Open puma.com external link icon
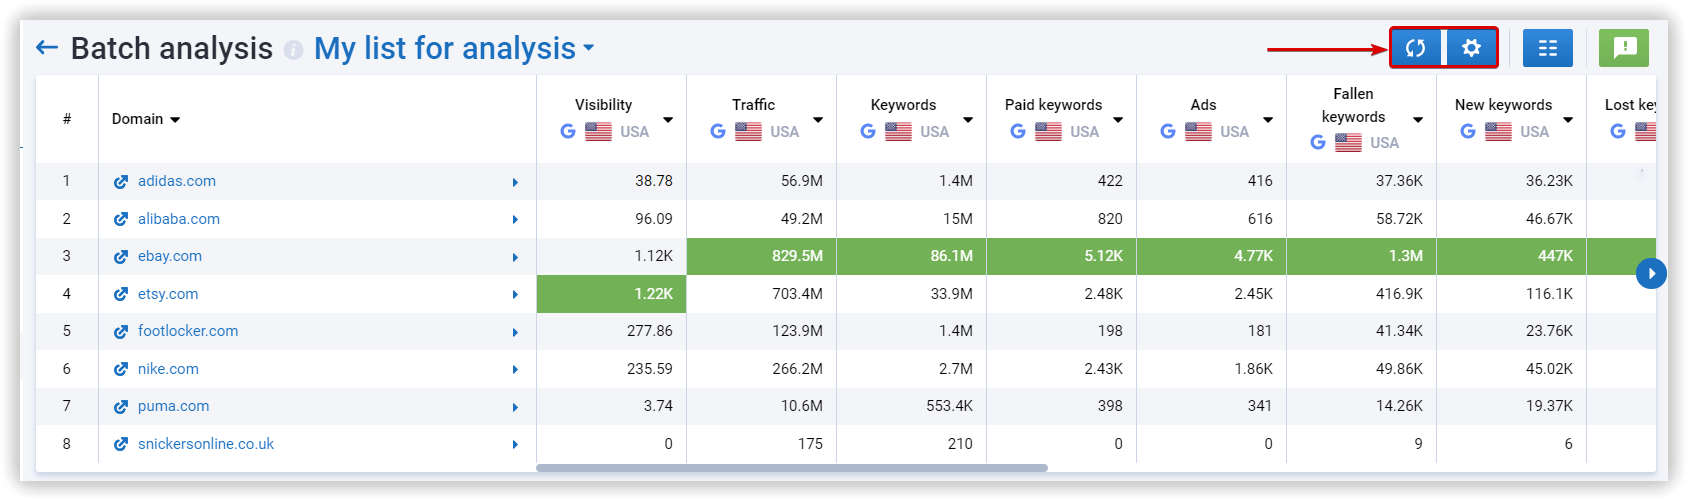The height and width of the screenshot is (501, 1688). (x=121, y=407)
